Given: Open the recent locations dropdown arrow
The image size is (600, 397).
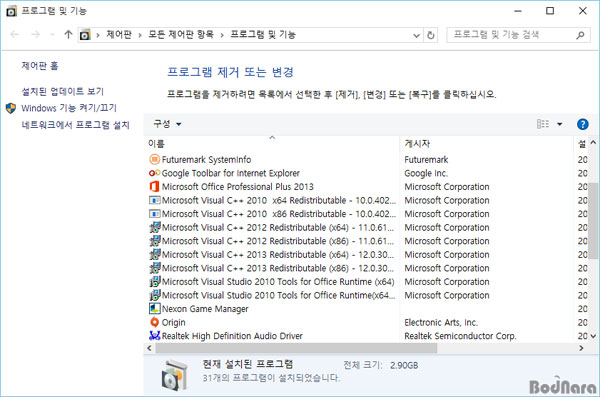Looking at the screenshot, I should 52,35.
